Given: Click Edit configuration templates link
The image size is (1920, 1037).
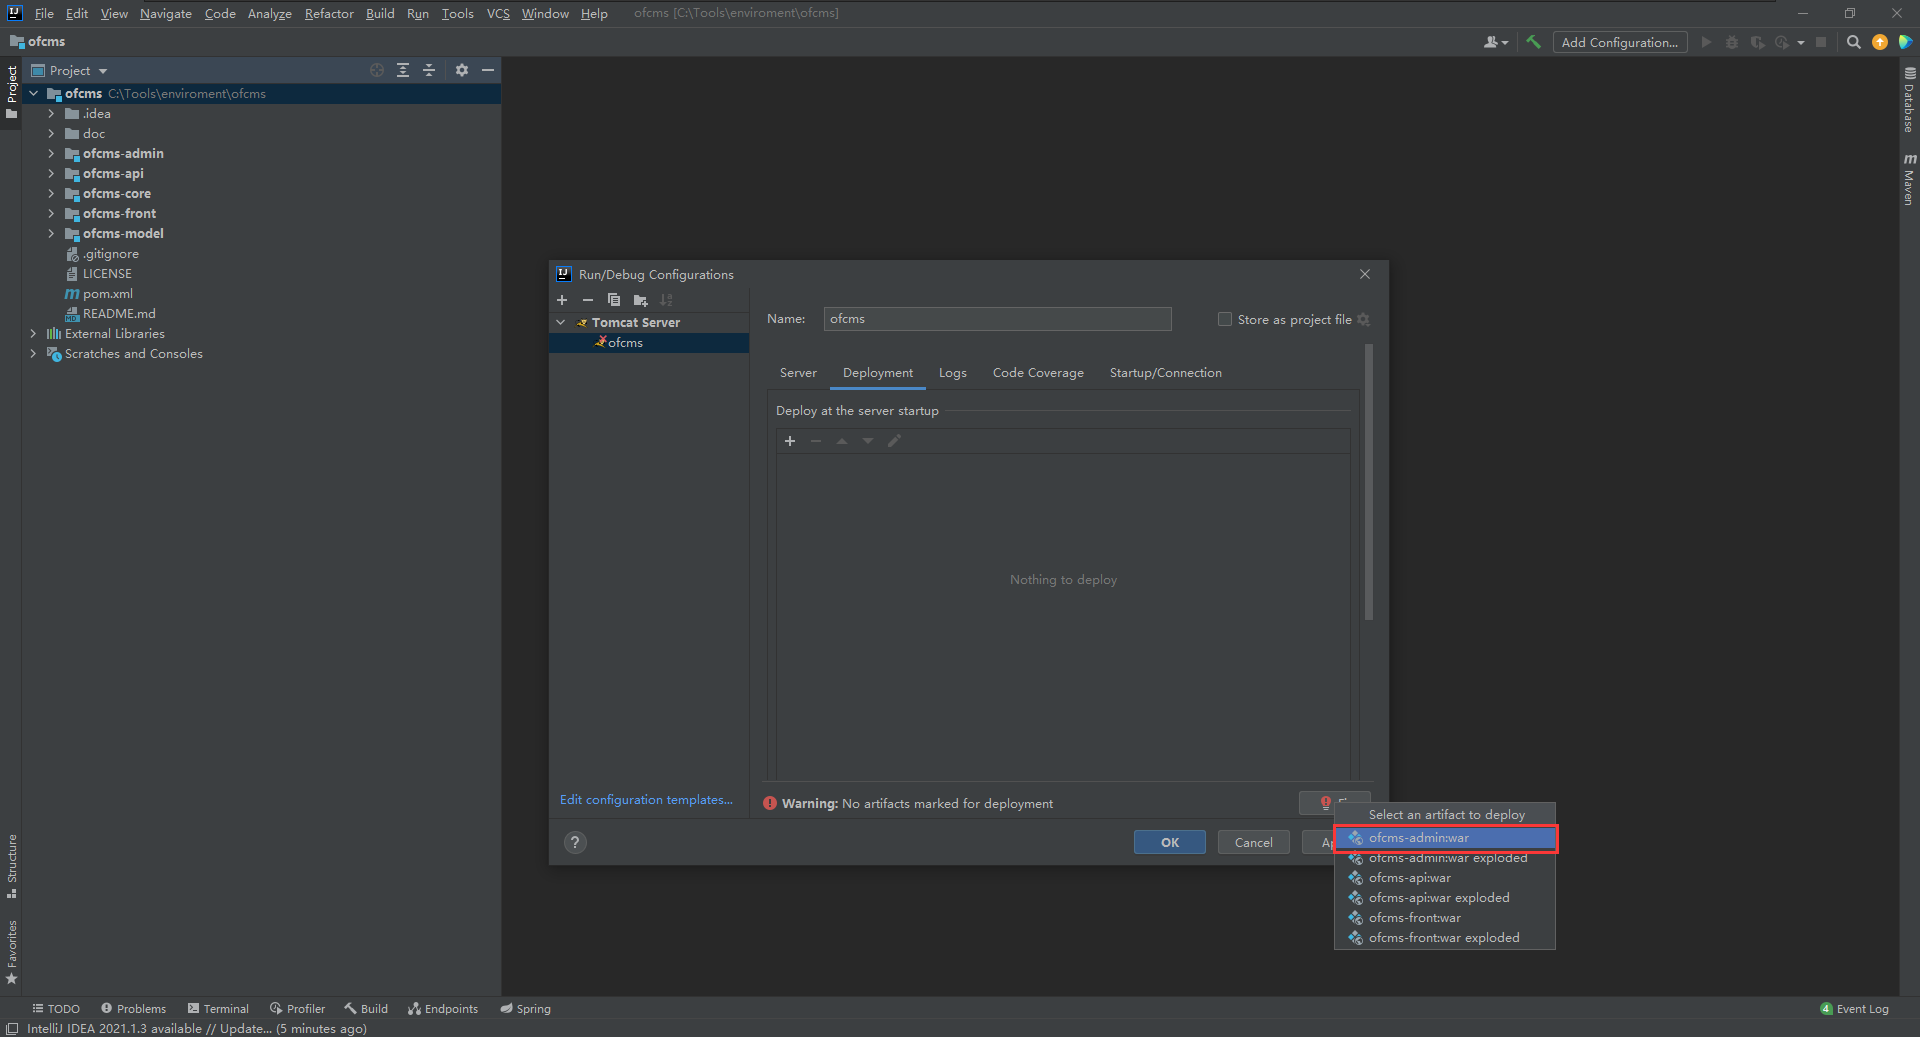Looking at the screenshot, I should coord(646,800).
